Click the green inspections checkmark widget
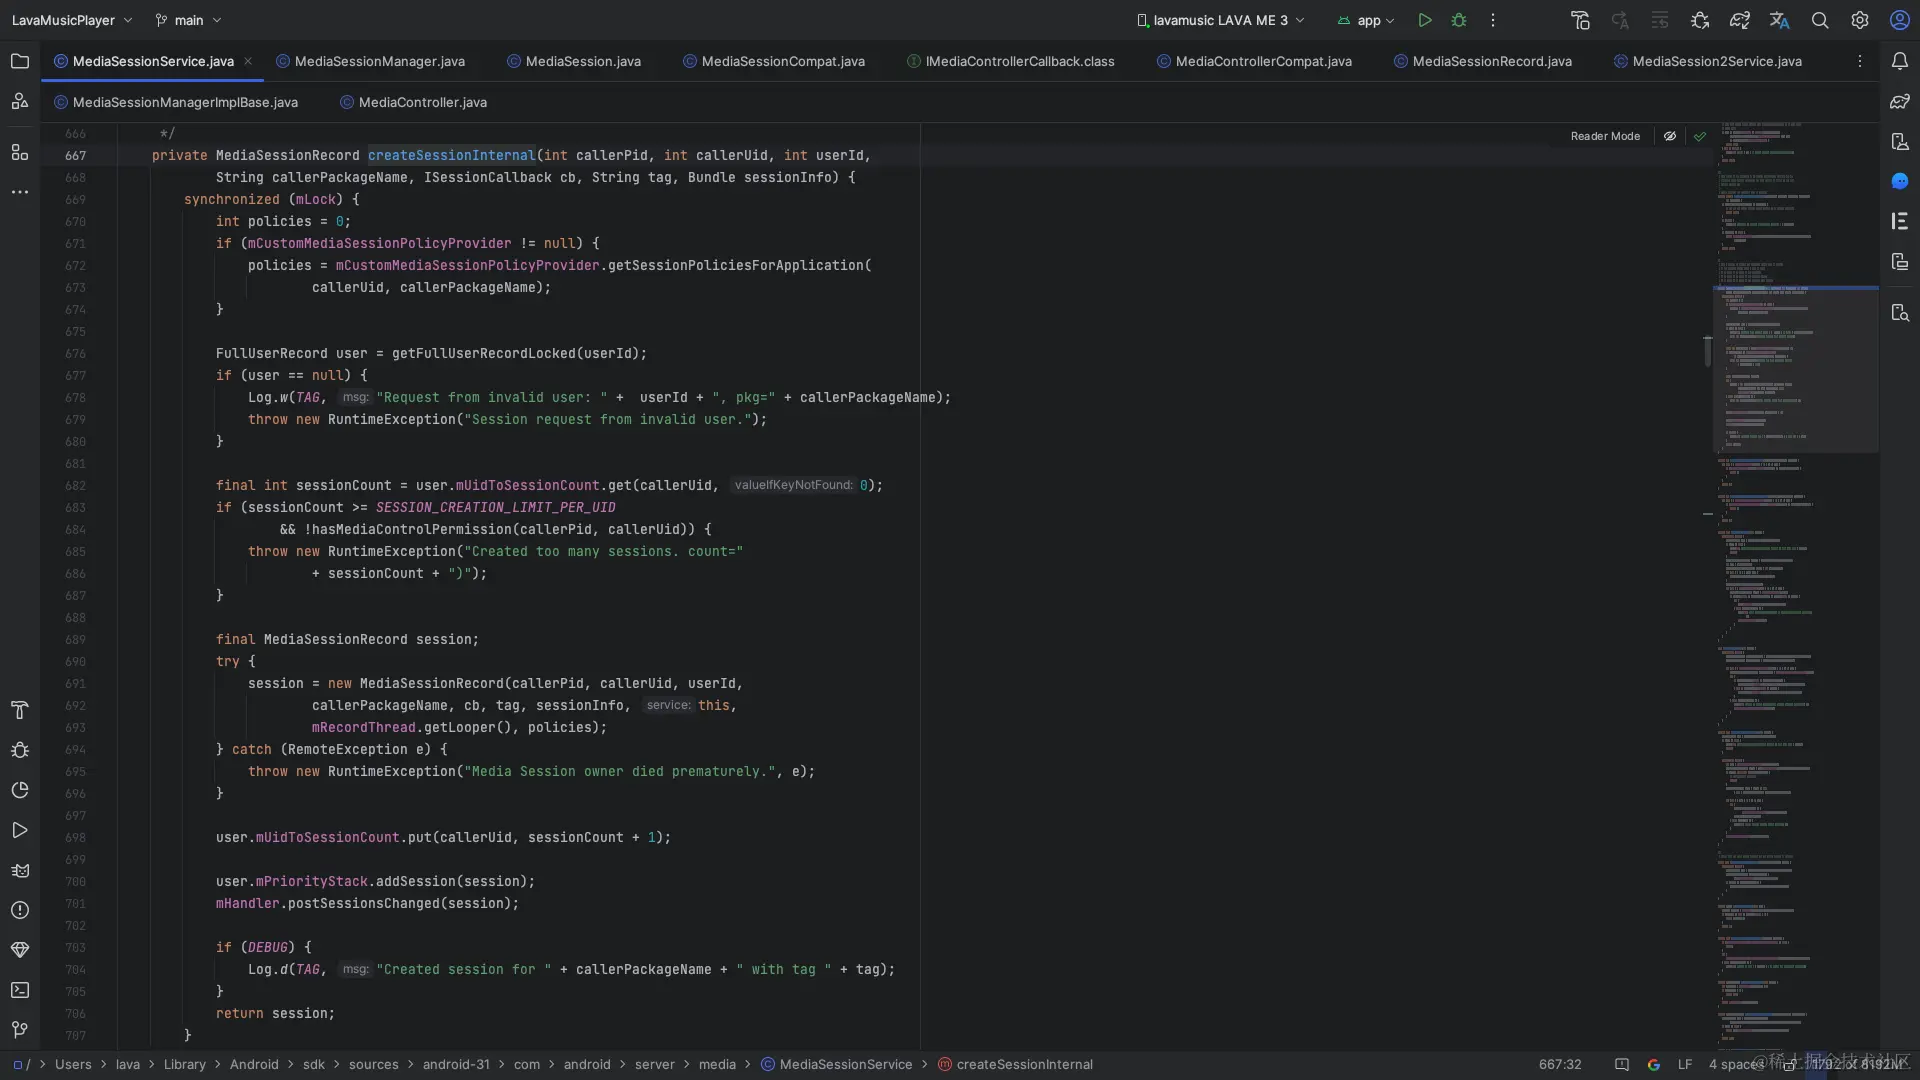Image resolution: width=1920 pixels, height=1080 pixels. tap(1700, 136)
